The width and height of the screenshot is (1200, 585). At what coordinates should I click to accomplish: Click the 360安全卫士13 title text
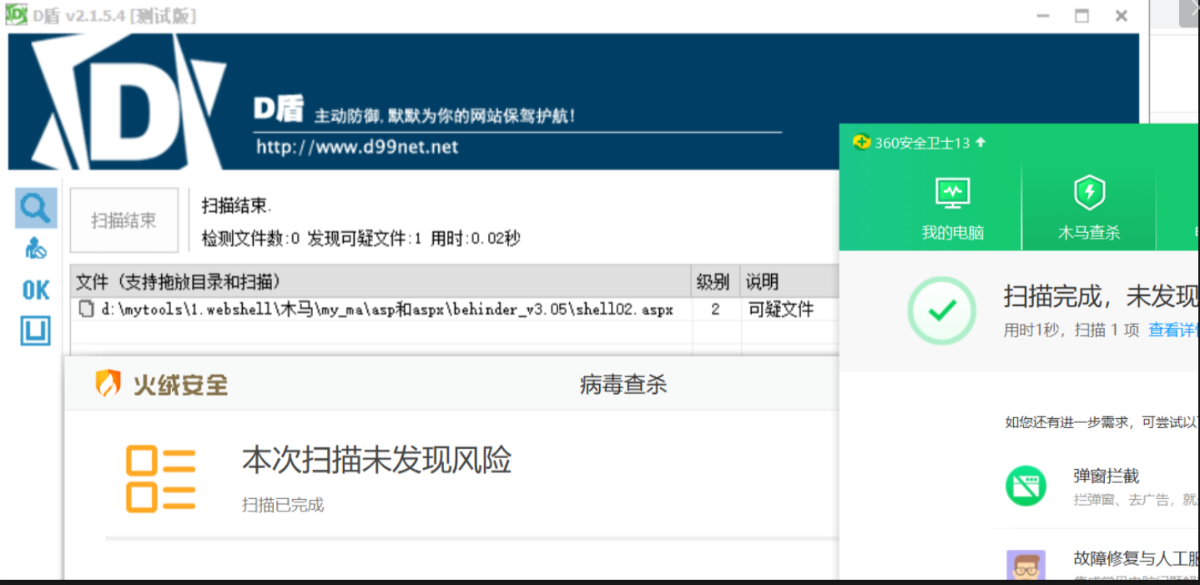922,143
